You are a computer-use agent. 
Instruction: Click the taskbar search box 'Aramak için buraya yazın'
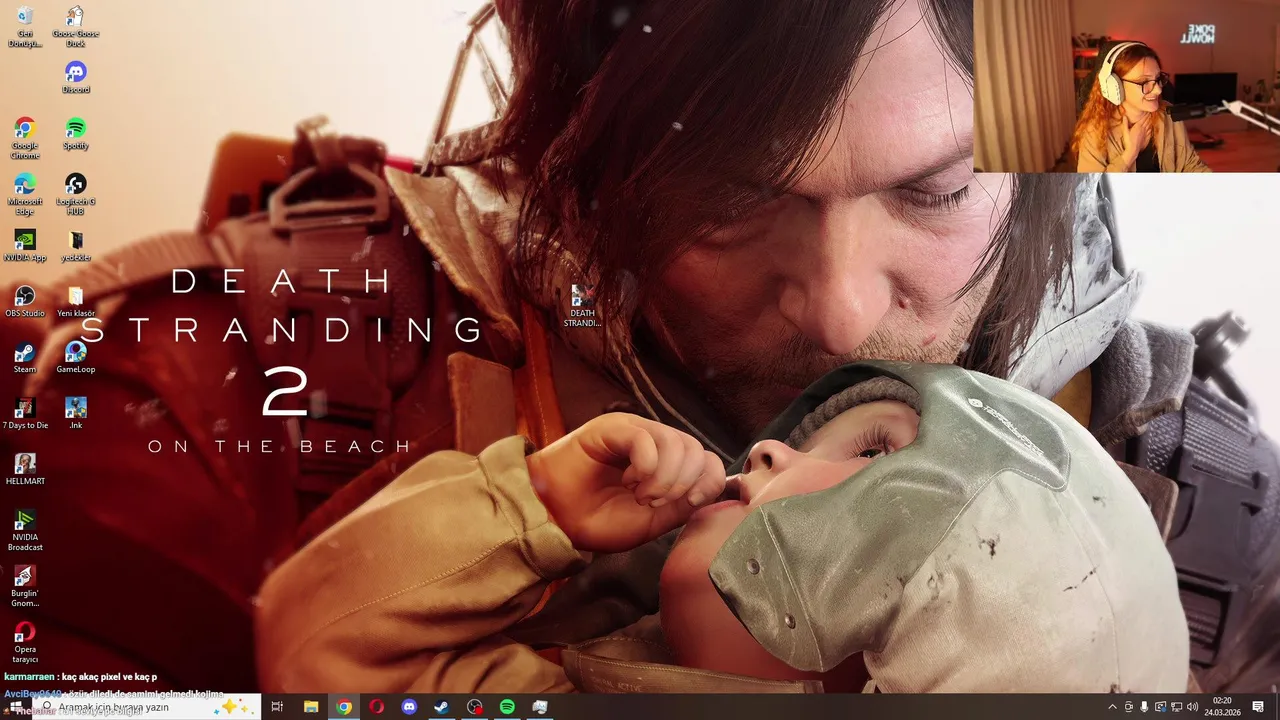point(146,707)
